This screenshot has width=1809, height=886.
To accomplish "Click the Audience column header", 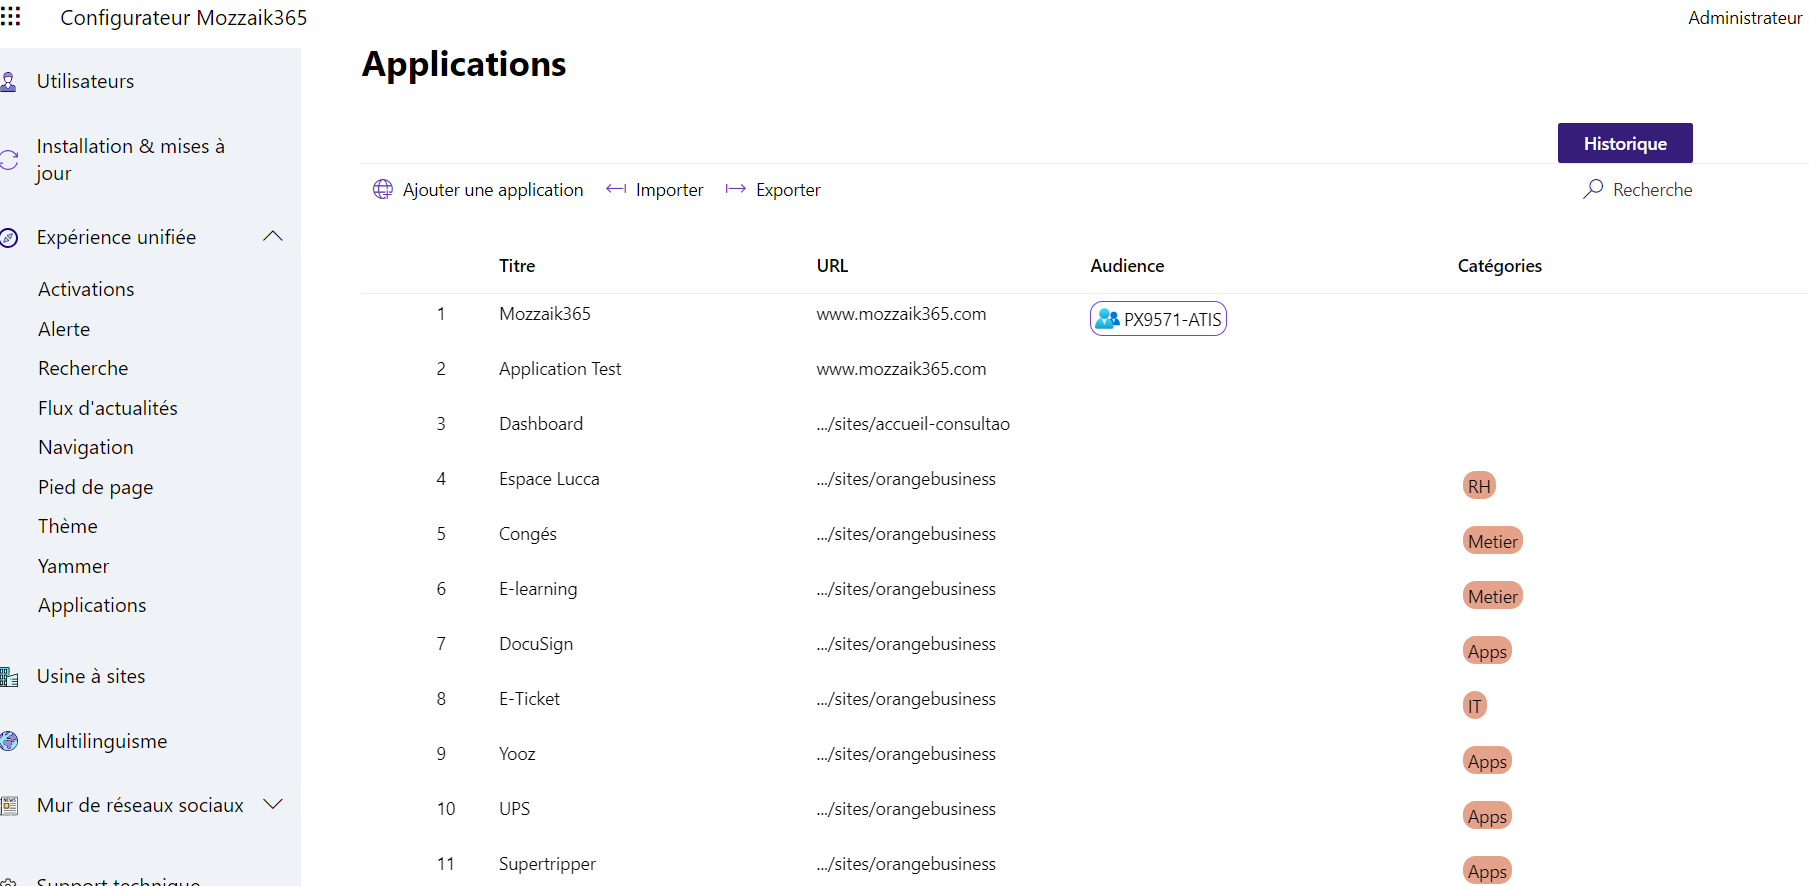I will coord(1127,266).
